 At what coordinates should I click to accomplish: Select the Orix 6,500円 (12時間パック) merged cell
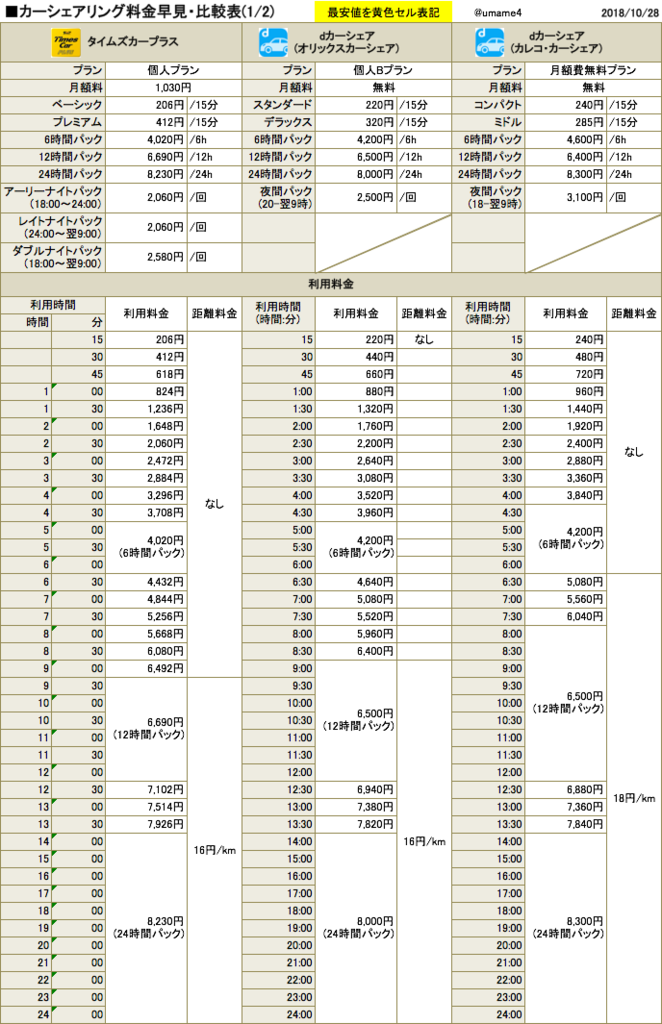click(356, 720)
